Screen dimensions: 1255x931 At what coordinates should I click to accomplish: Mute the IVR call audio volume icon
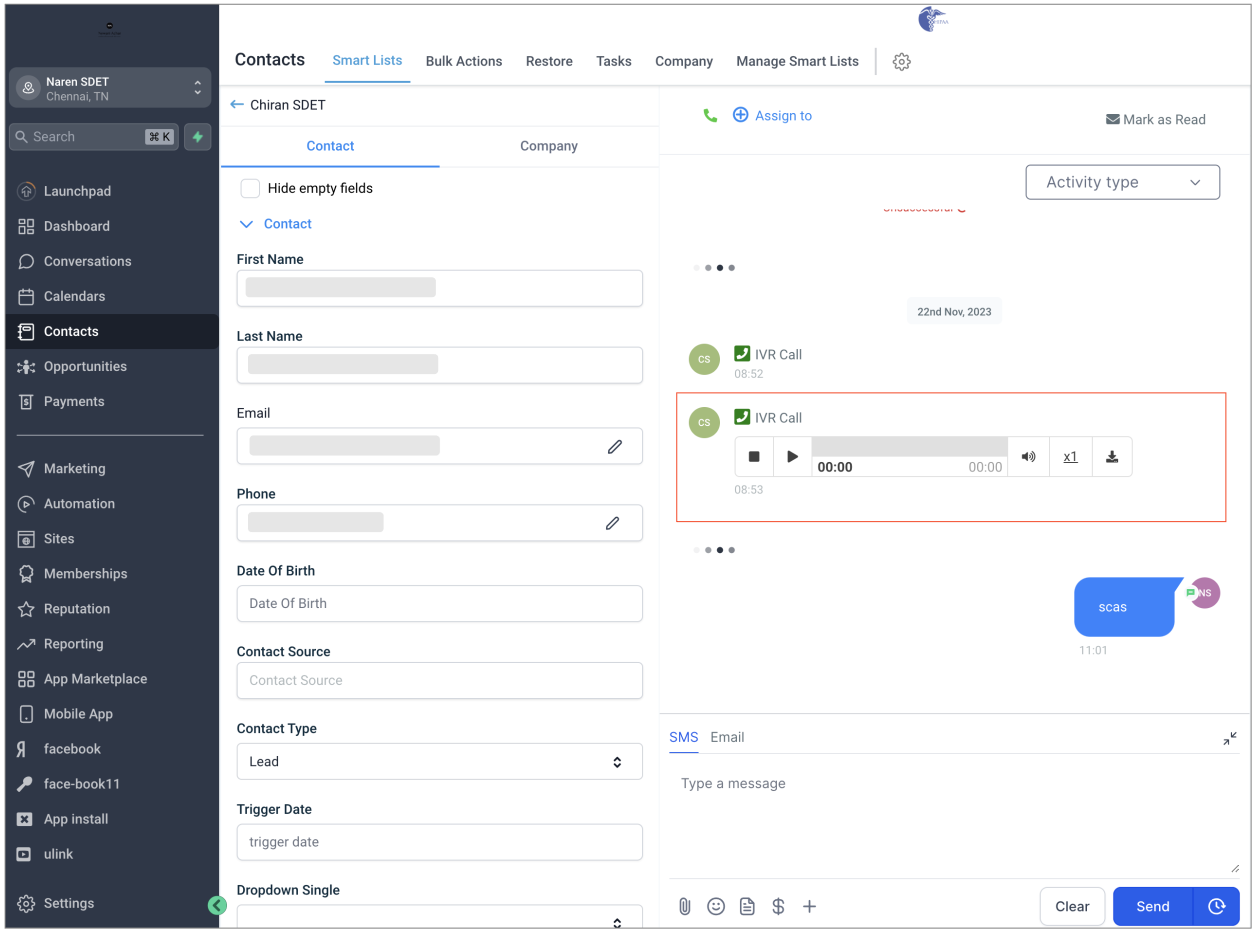coord(1028,457)
